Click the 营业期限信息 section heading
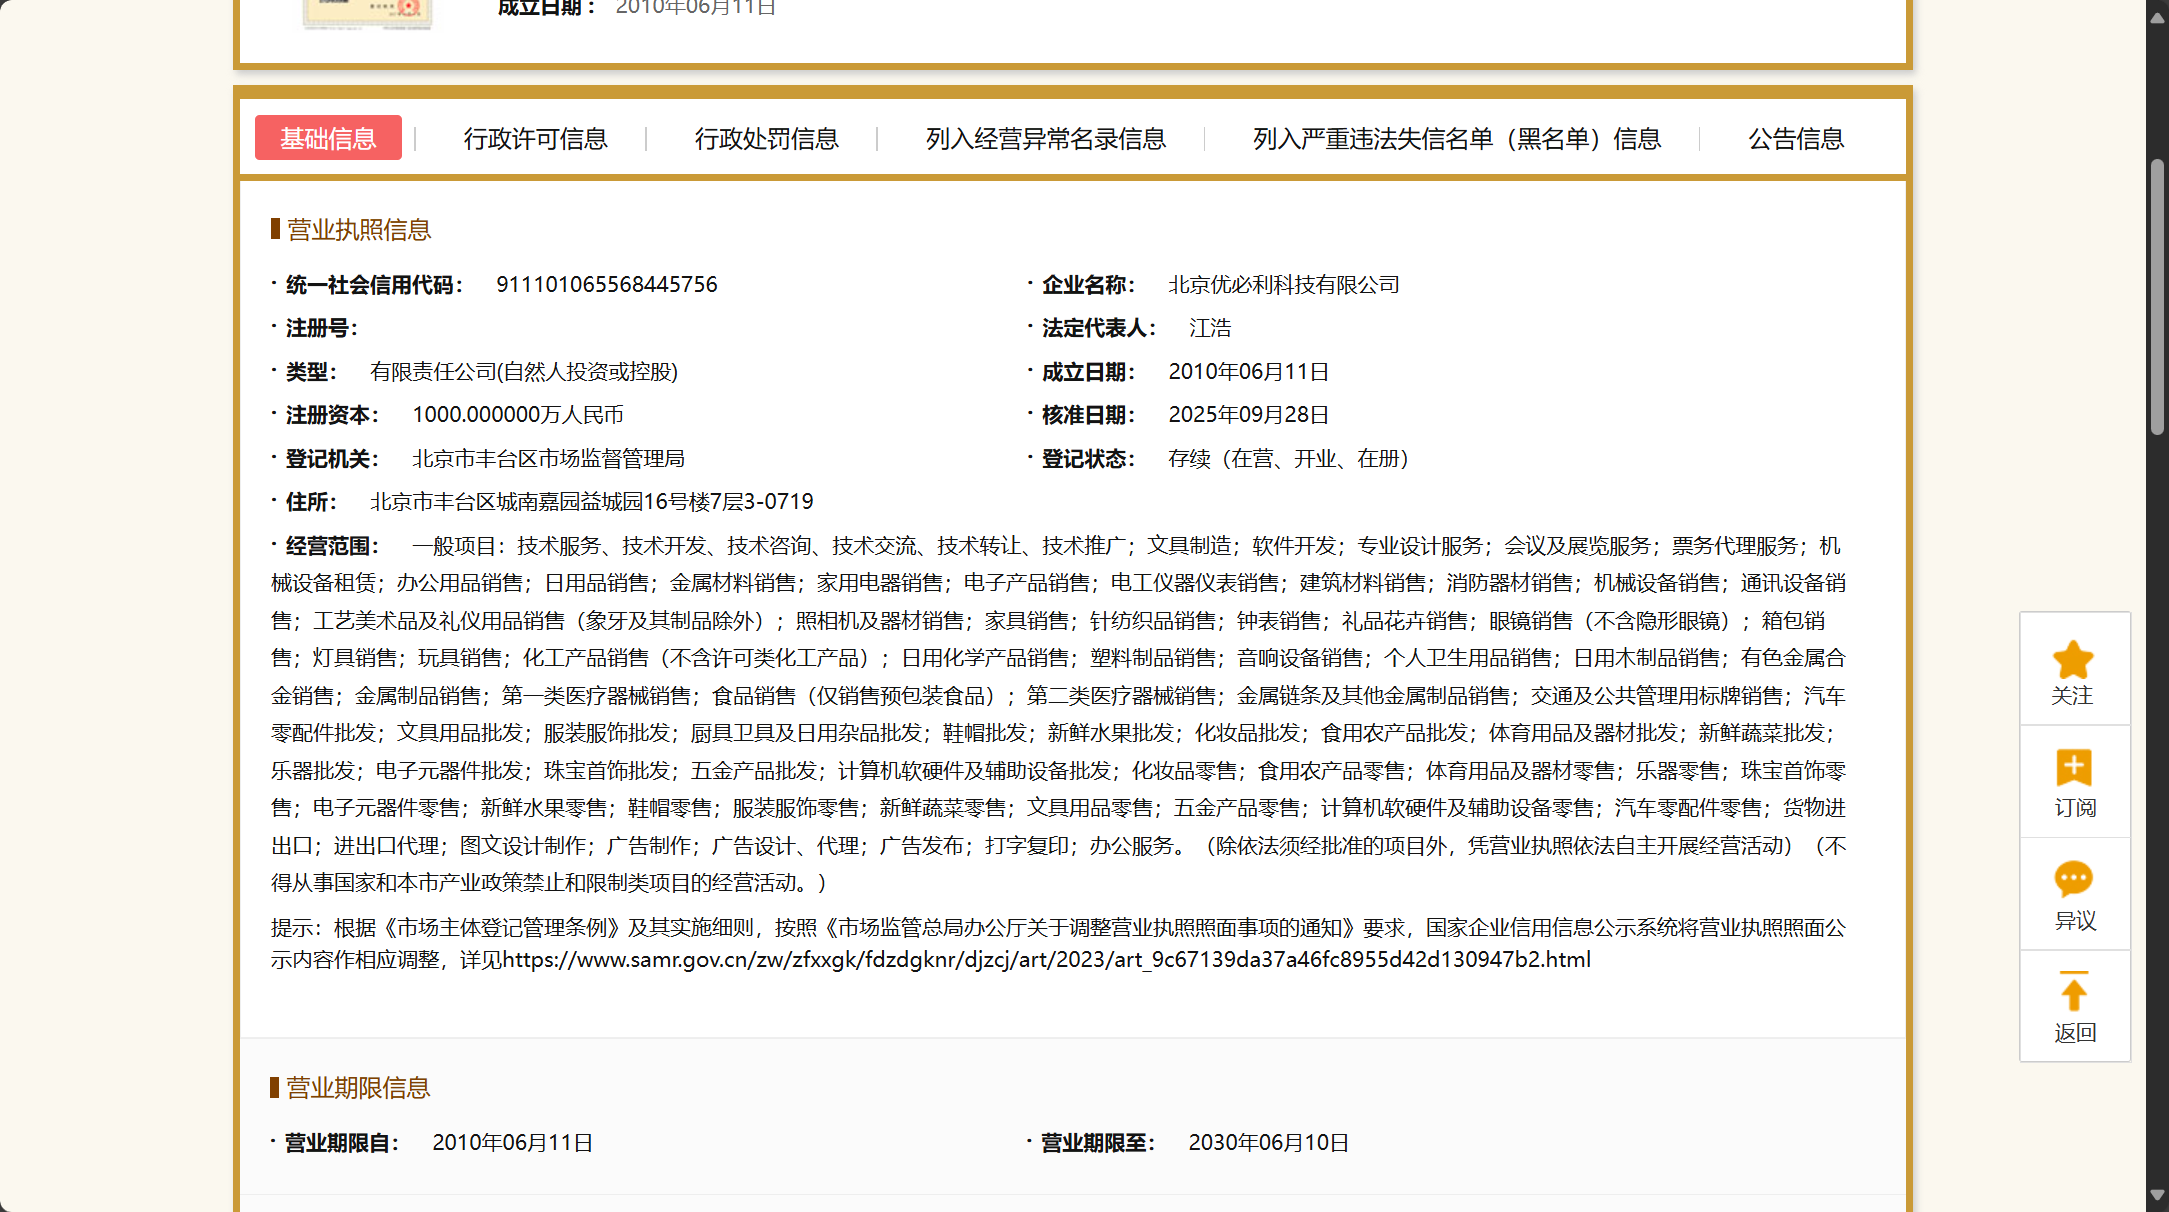This screenshot has height=1212, width=2169. tap(358, 1088)
